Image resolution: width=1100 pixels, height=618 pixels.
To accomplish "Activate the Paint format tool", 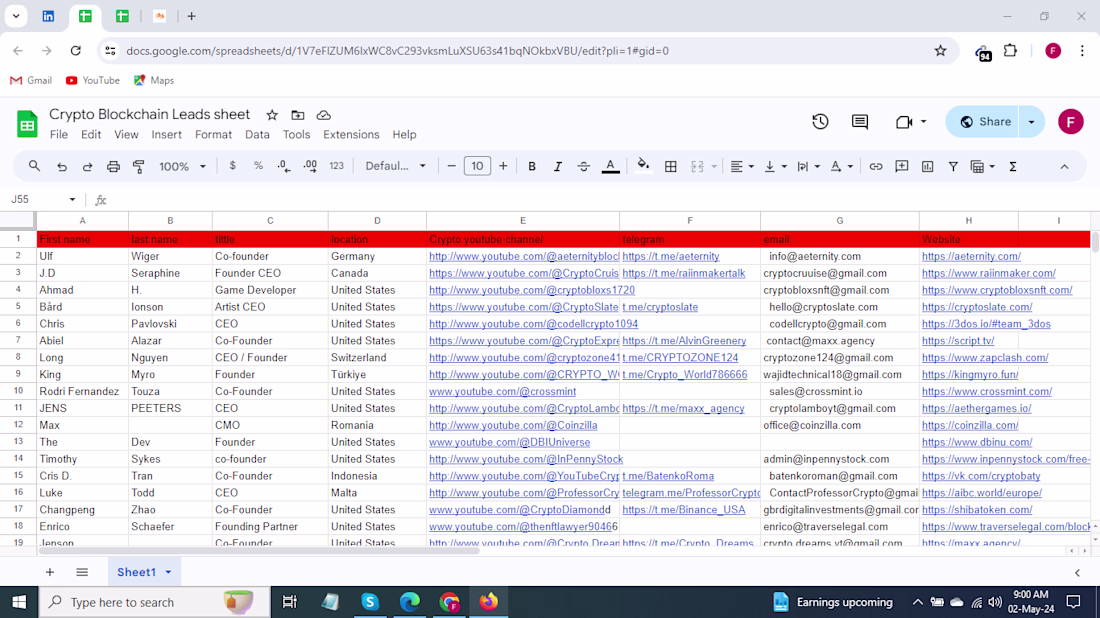I will pos(139,166).
